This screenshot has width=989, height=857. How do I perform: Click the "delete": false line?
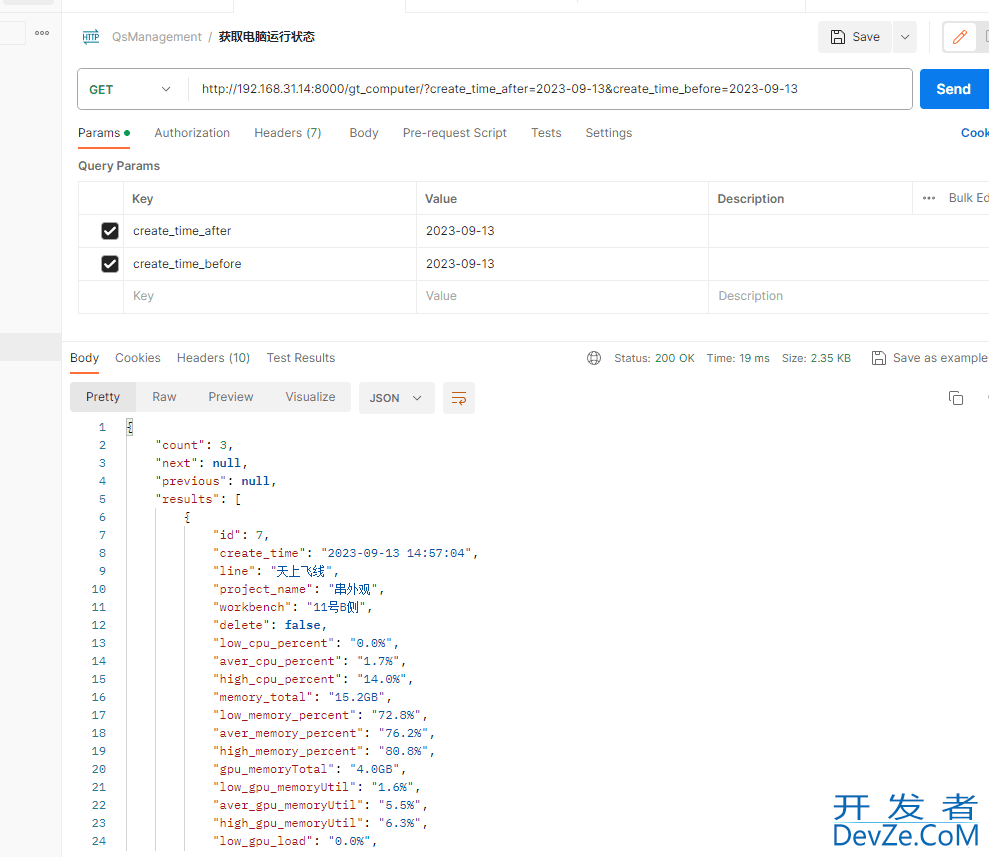coord(269,625)
